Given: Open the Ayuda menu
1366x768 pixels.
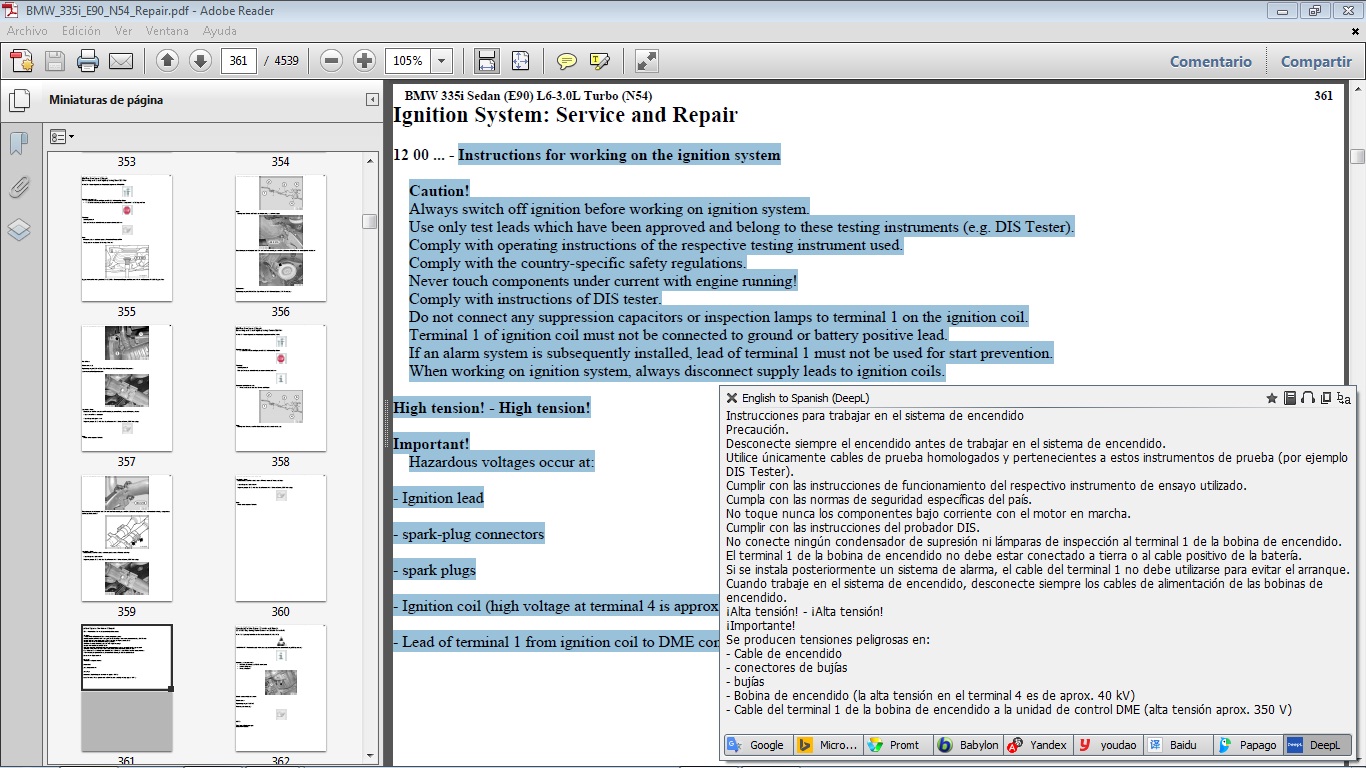Looking at the screenshot, I should click(219, 31).
